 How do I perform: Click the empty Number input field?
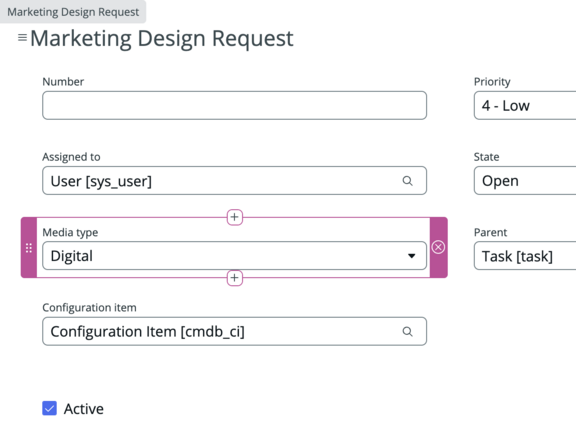[x=234, y=105]
